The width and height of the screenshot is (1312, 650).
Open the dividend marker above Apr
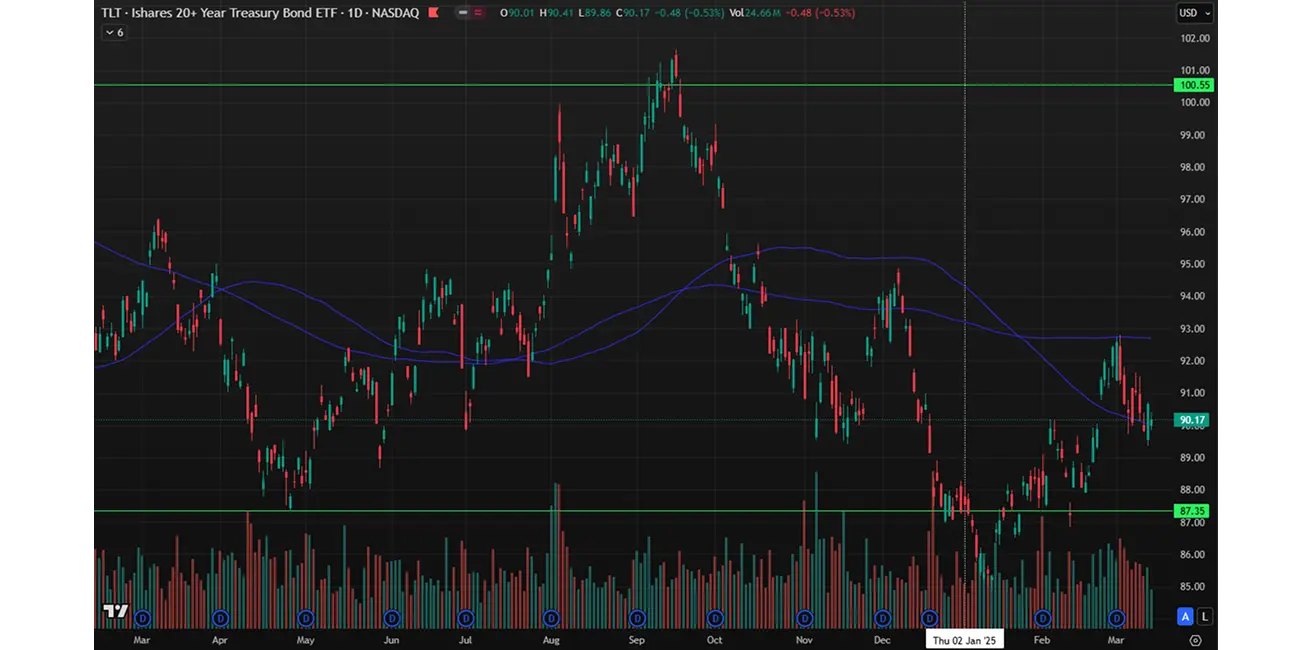221,617
